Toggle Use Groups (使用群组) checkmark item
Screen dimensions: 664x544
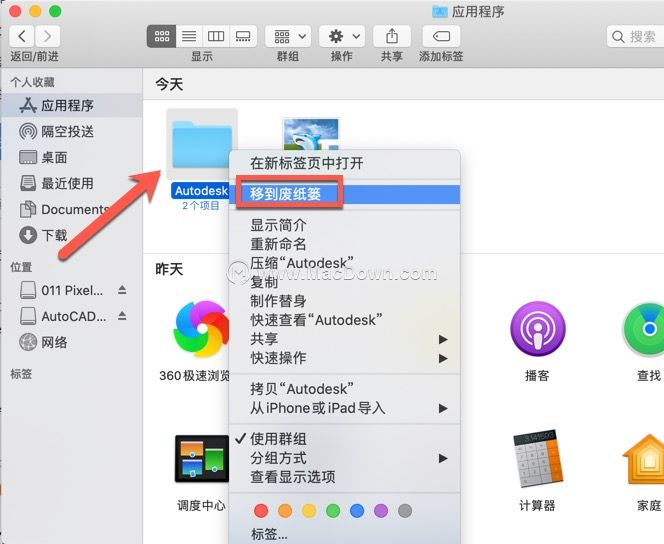344,439
